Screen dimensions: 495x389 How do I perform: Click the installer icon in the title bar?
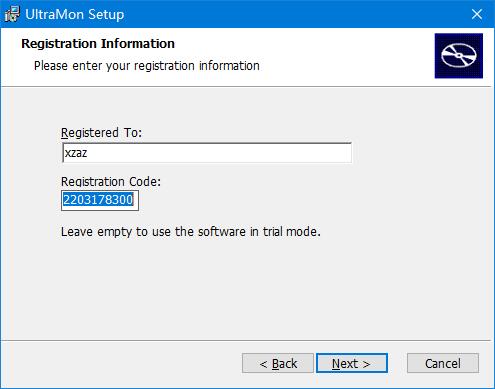tap(12, 14)
